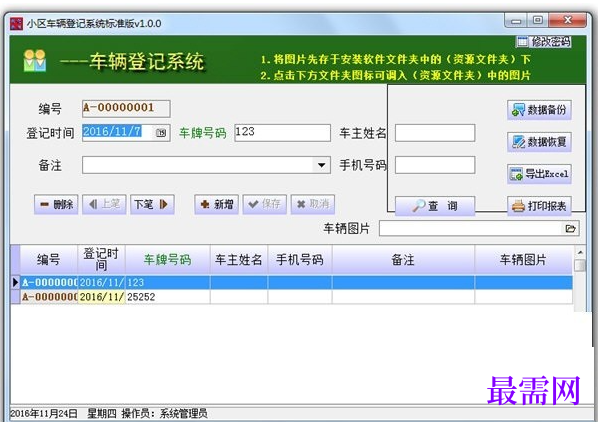This screenshot has height=422, width=599.
Task: Go to next record with 下笔
Action: coord(152,204)
